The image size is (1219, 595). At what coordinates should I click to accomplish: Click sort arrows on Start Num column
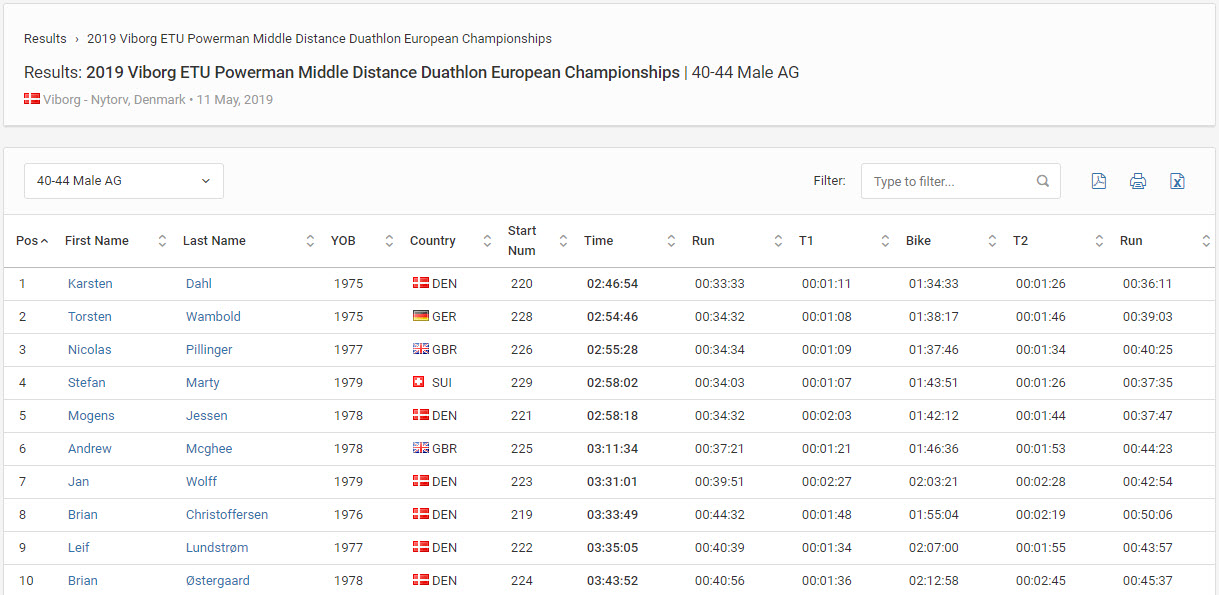(x=563, y=241)
